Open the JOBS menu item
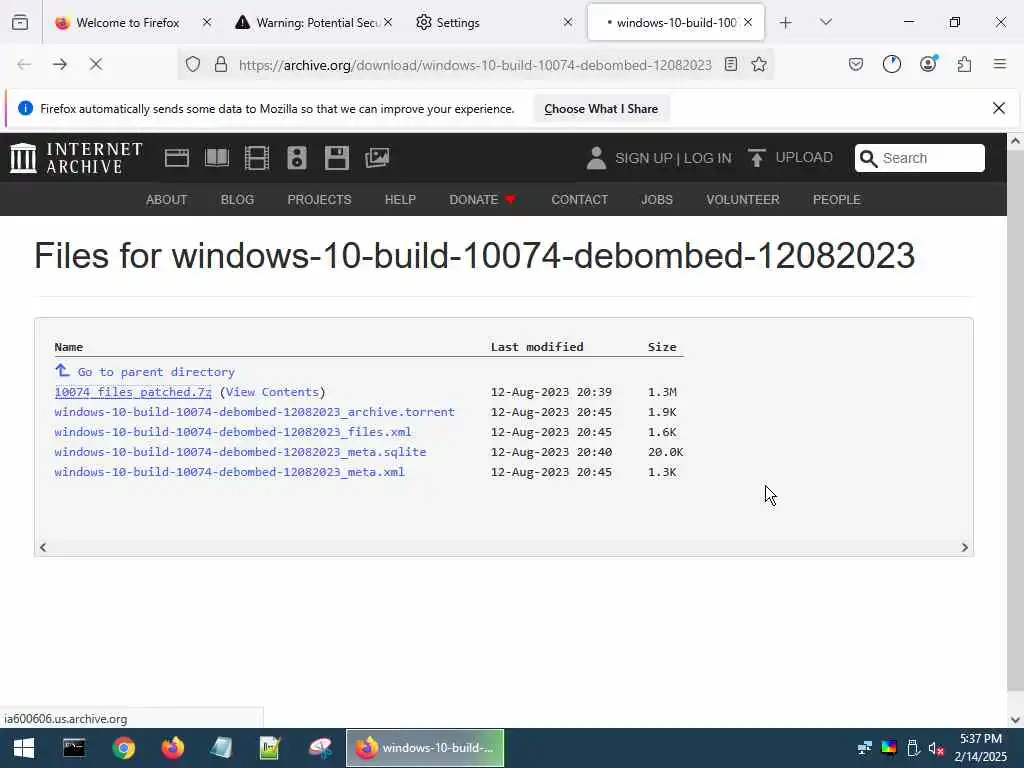 coord(657,200)
